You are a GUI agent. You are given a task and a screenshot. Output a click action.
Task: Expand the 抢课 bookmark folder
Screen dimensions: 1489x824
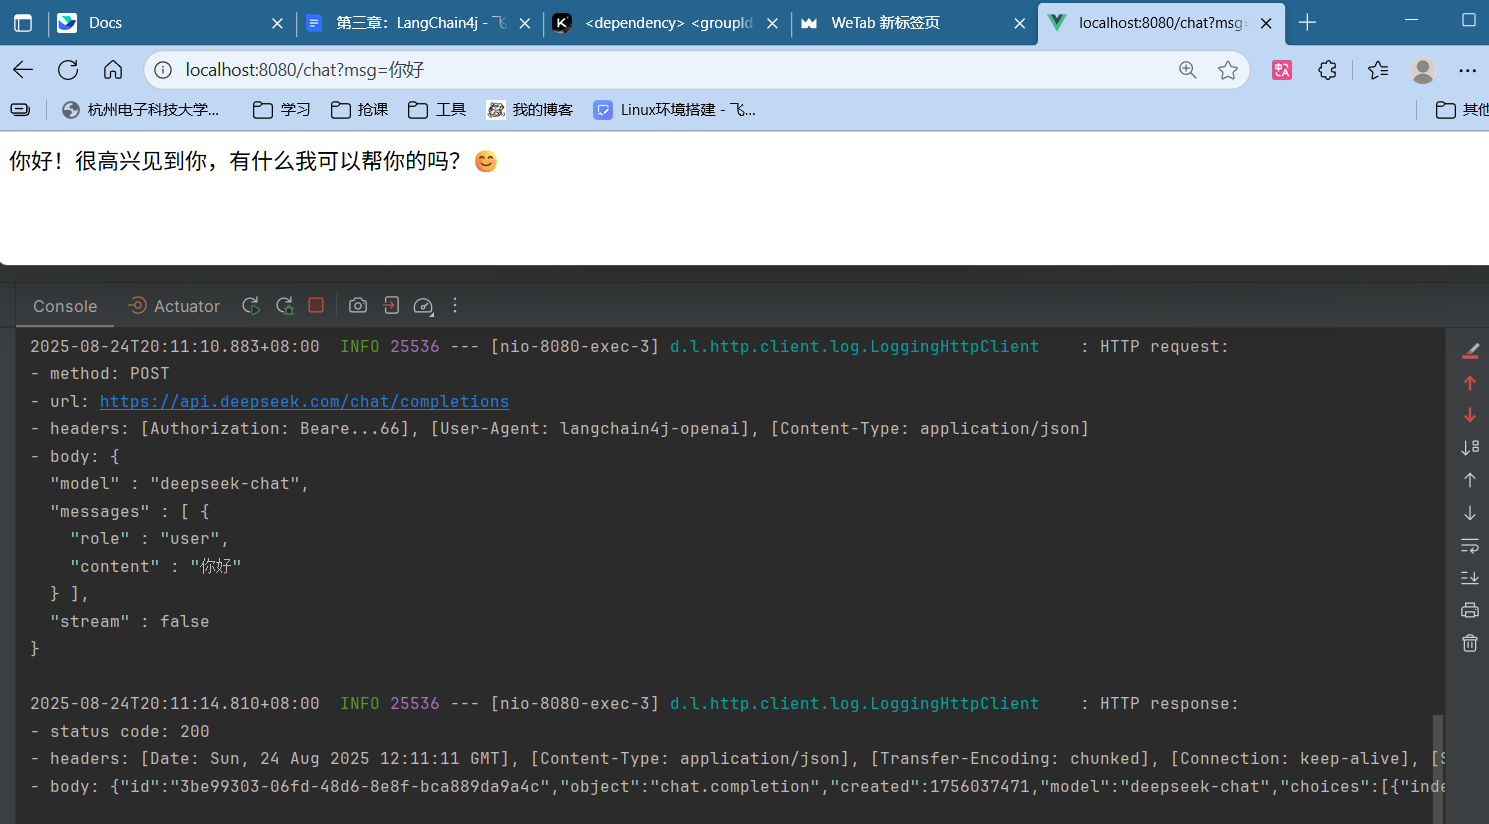tap(359, 110)
